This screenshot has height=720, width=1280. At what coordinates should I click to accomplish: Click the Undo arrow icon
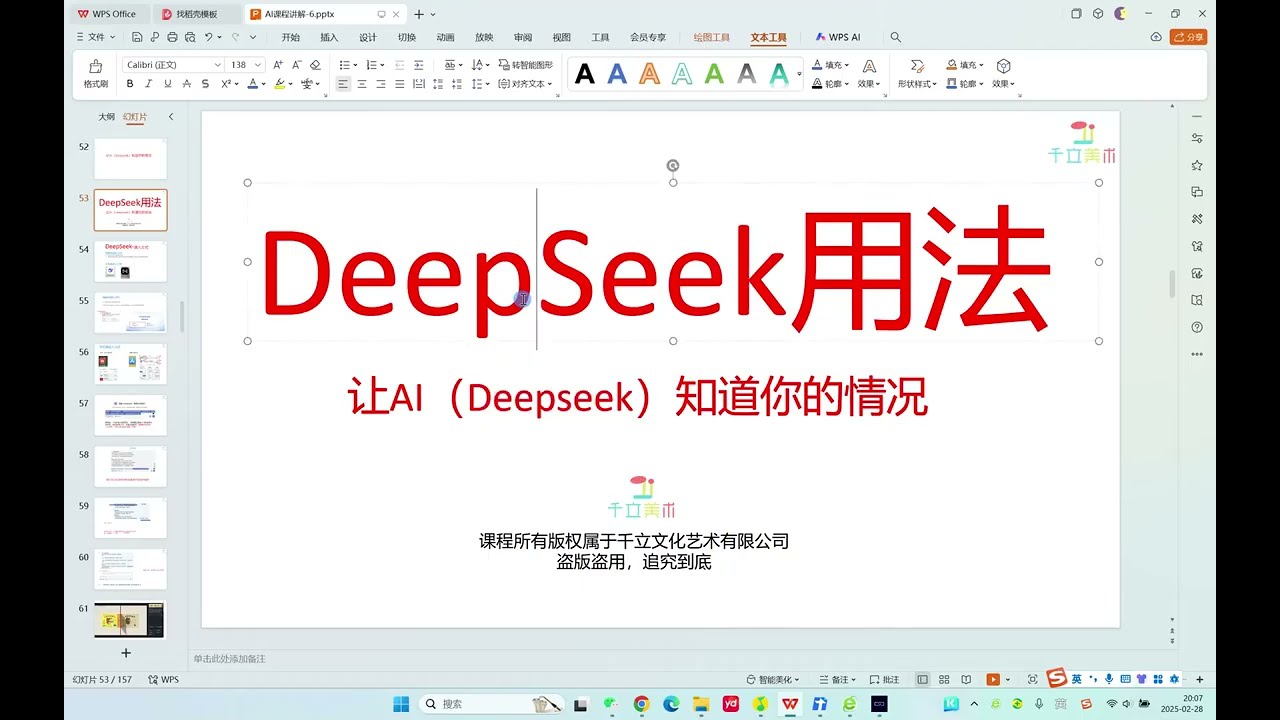click(x=209, y=37)
